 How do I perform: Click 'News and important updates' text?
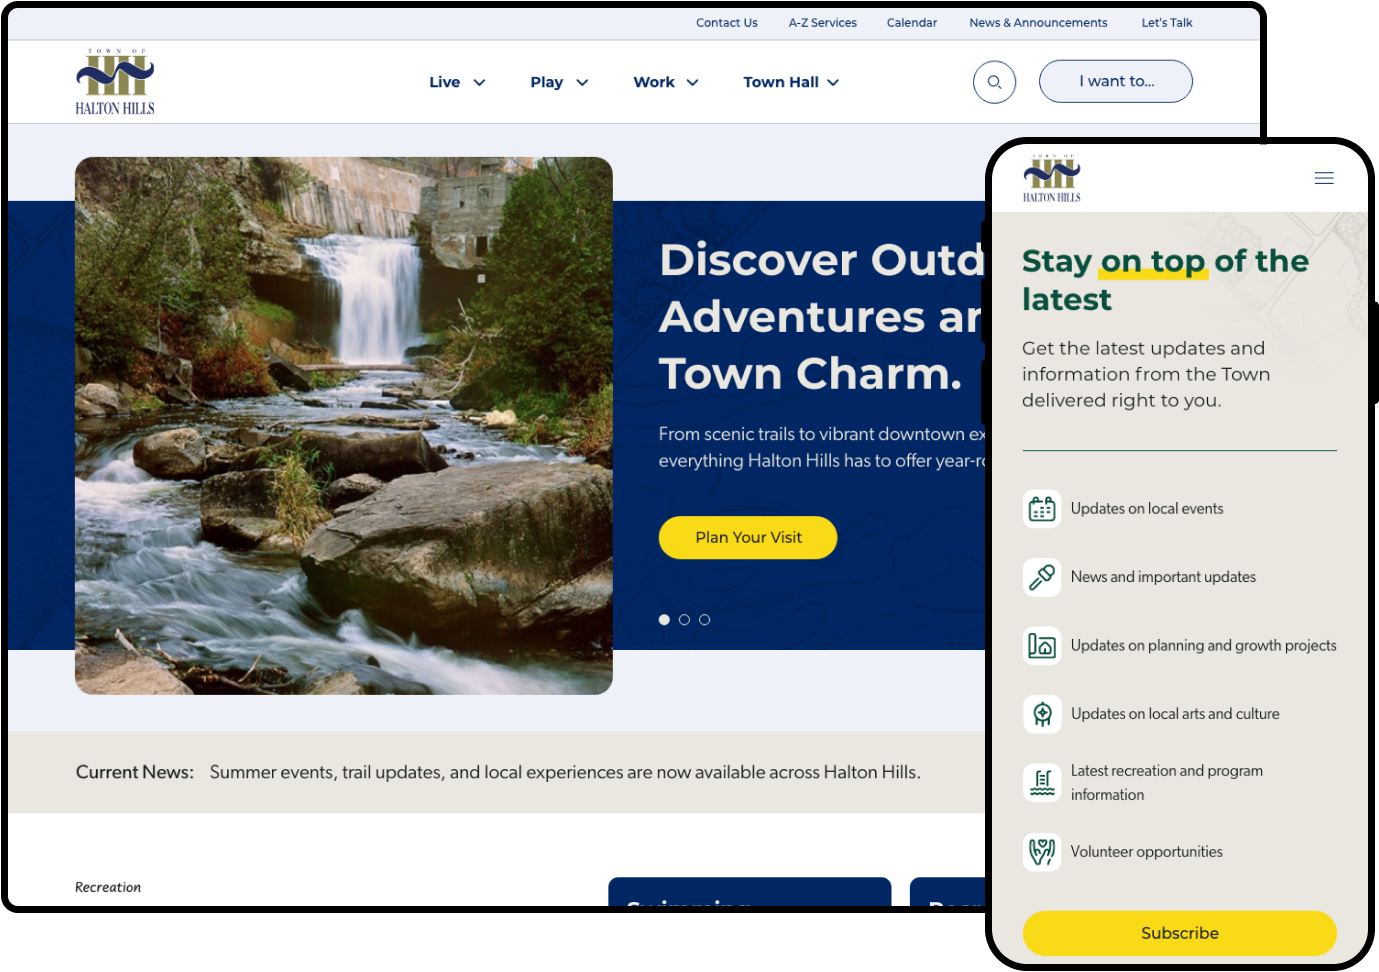1163,577
